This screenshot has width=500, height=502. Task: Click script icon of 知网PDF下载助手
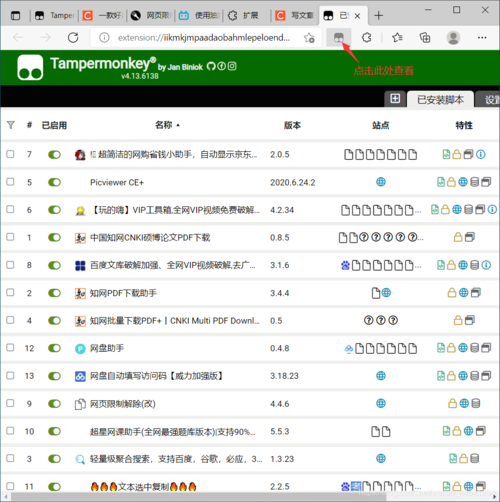click(x=80, y=293)
